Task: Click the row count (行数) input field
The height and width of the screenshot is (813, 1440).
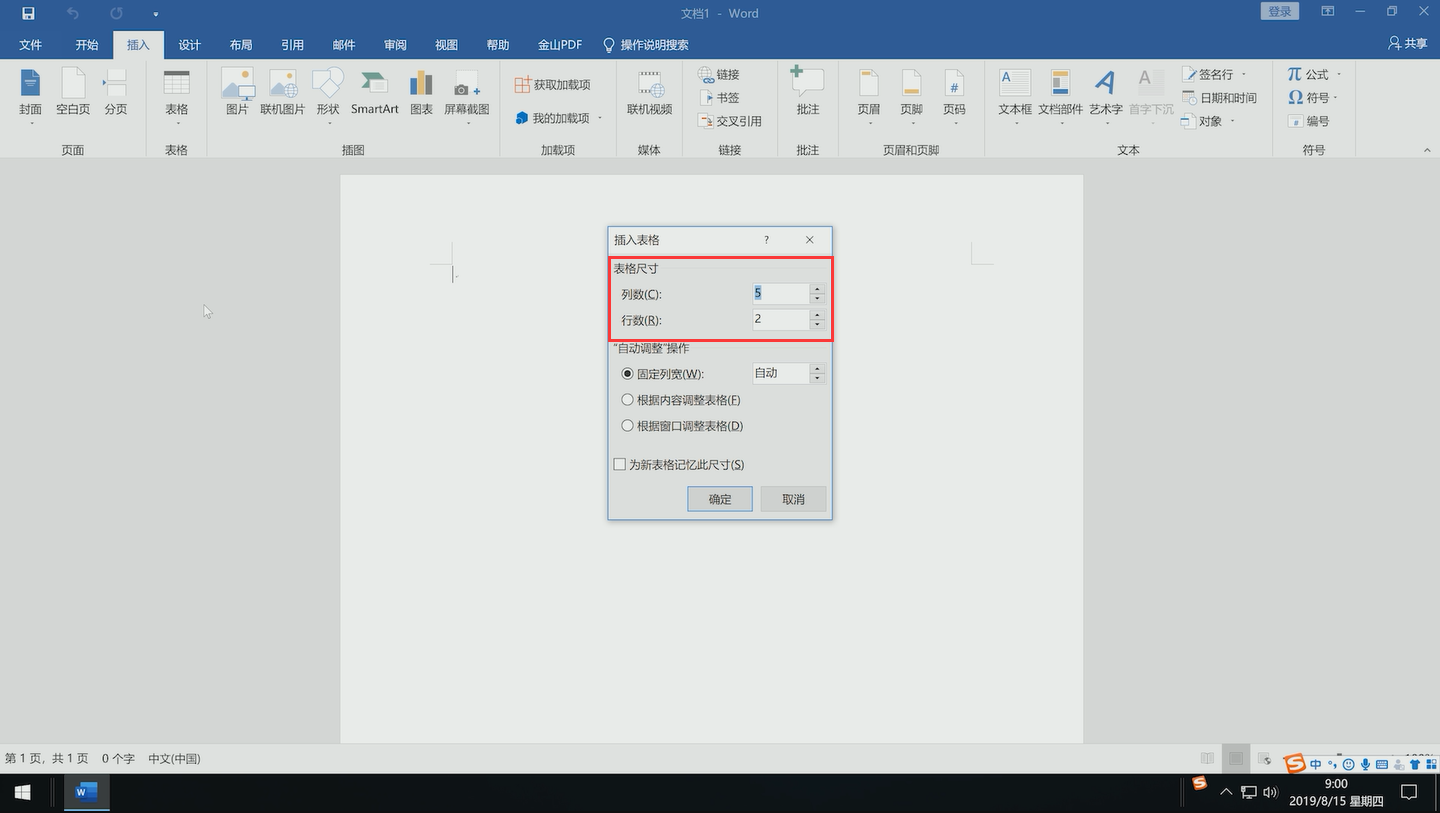Action: tap(781, 319)
